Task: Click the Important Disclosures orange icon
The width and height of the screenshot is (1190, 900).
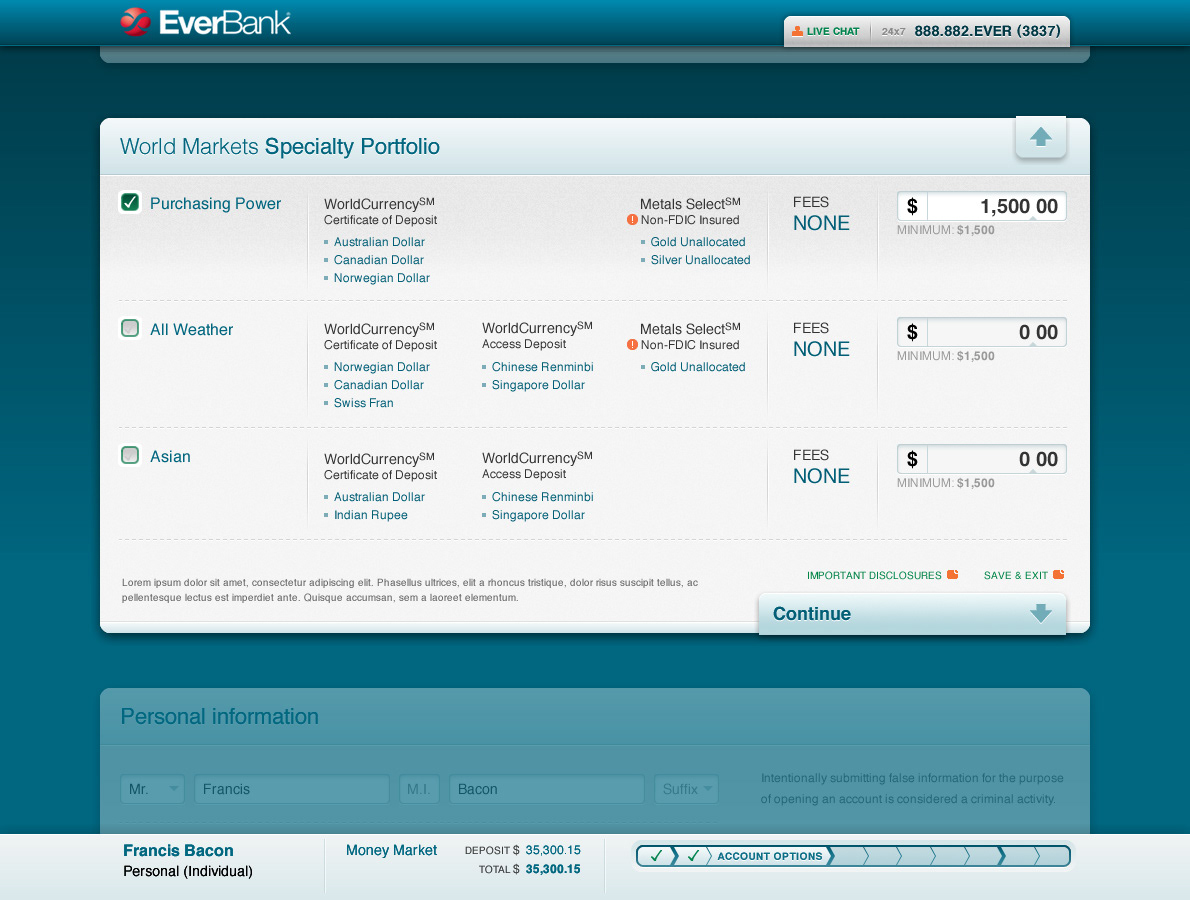Action: coord(952,574)
